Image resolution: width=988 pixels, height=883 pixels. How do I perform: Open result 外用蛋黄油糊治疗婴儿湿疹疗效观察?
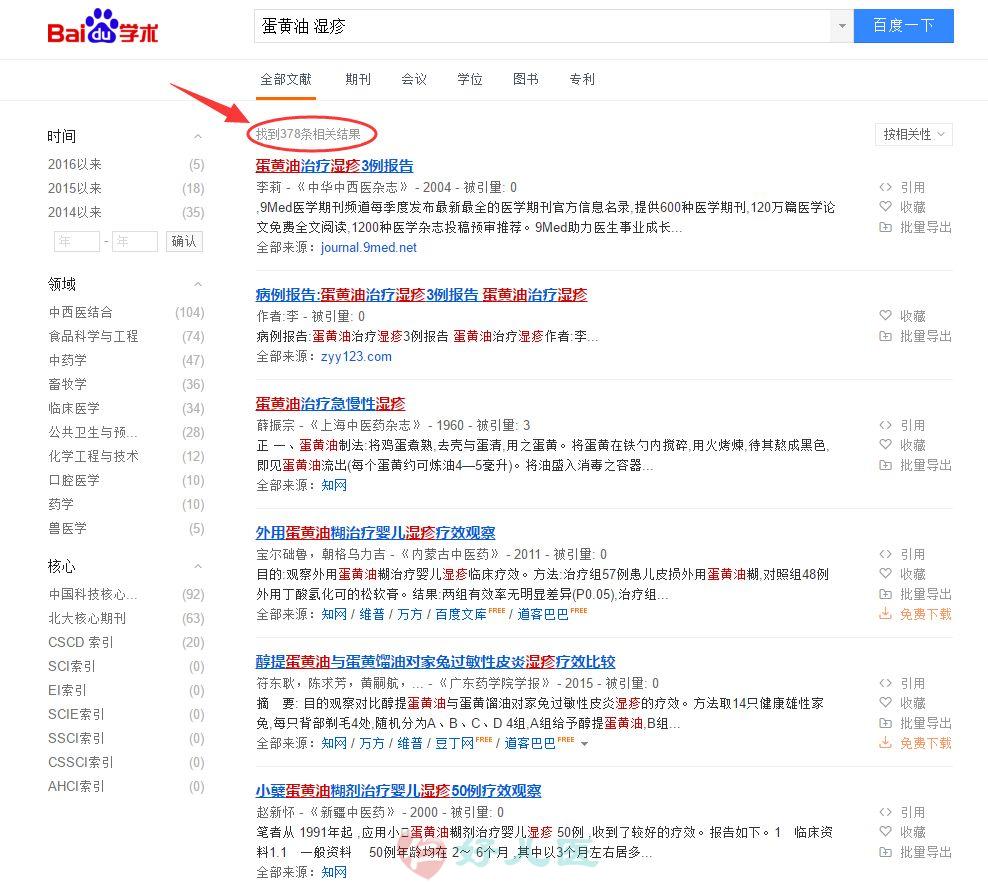pyautogui.click(x=376, y=533)
